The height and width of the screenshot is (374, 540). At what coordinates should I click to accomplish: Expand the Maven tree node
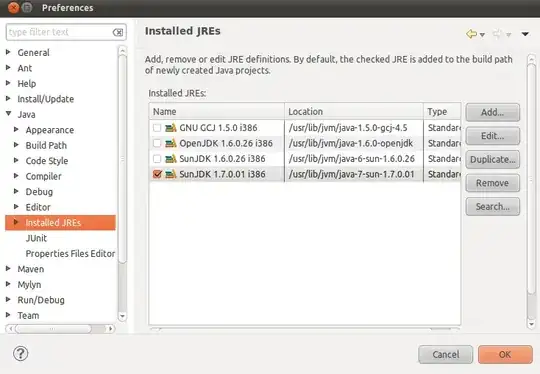(8, 269)
